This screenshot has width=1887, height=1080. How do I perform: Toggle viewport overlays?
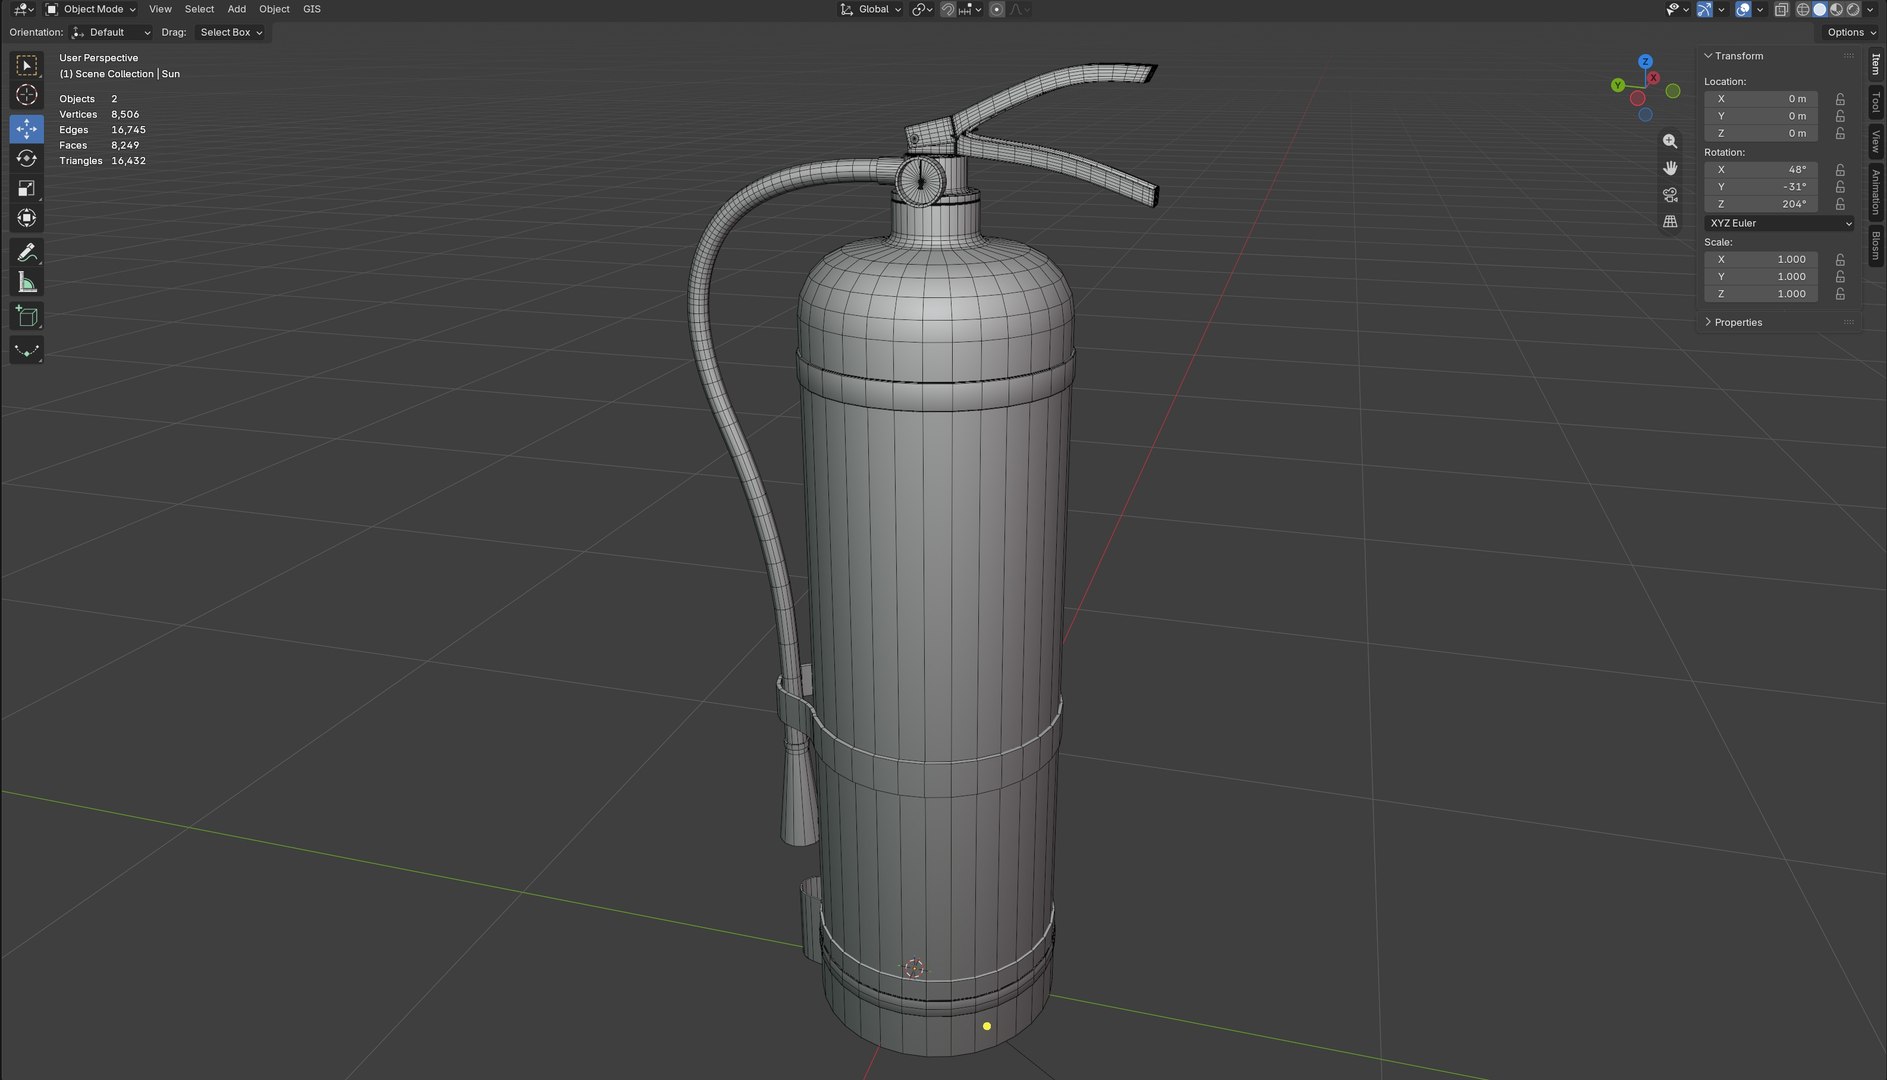pos(1743,9)
